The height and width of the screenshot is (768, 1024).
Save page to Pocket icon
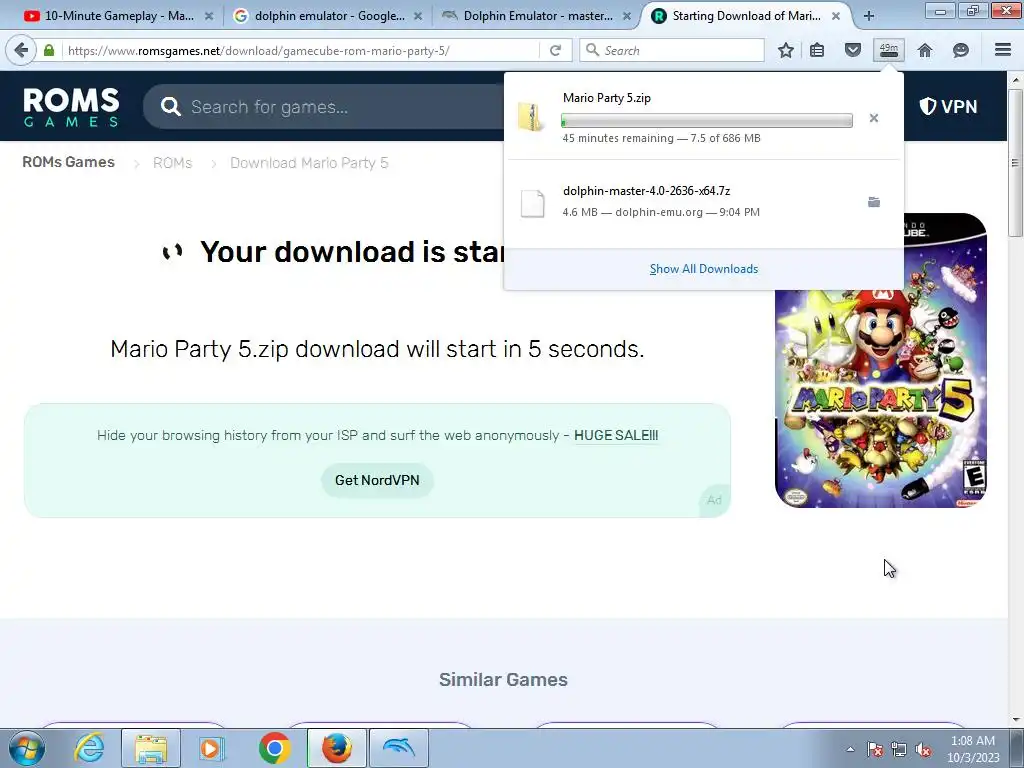click(x=852, y=50)
